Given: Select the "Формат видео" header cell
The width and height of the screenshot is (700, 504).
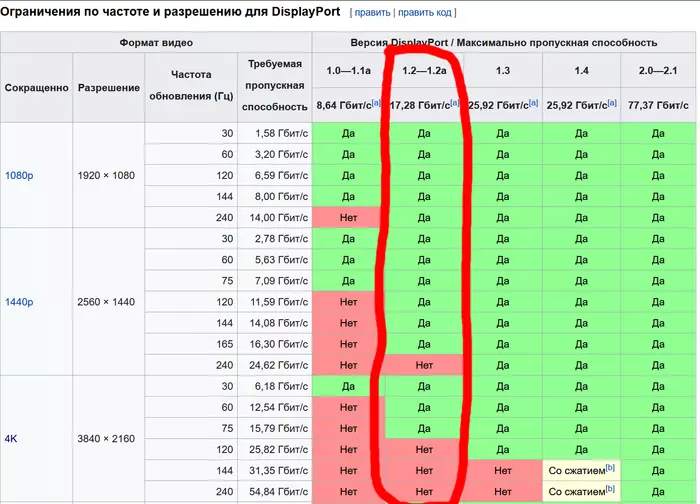Looking at the screenshot, I should (156, 42).
